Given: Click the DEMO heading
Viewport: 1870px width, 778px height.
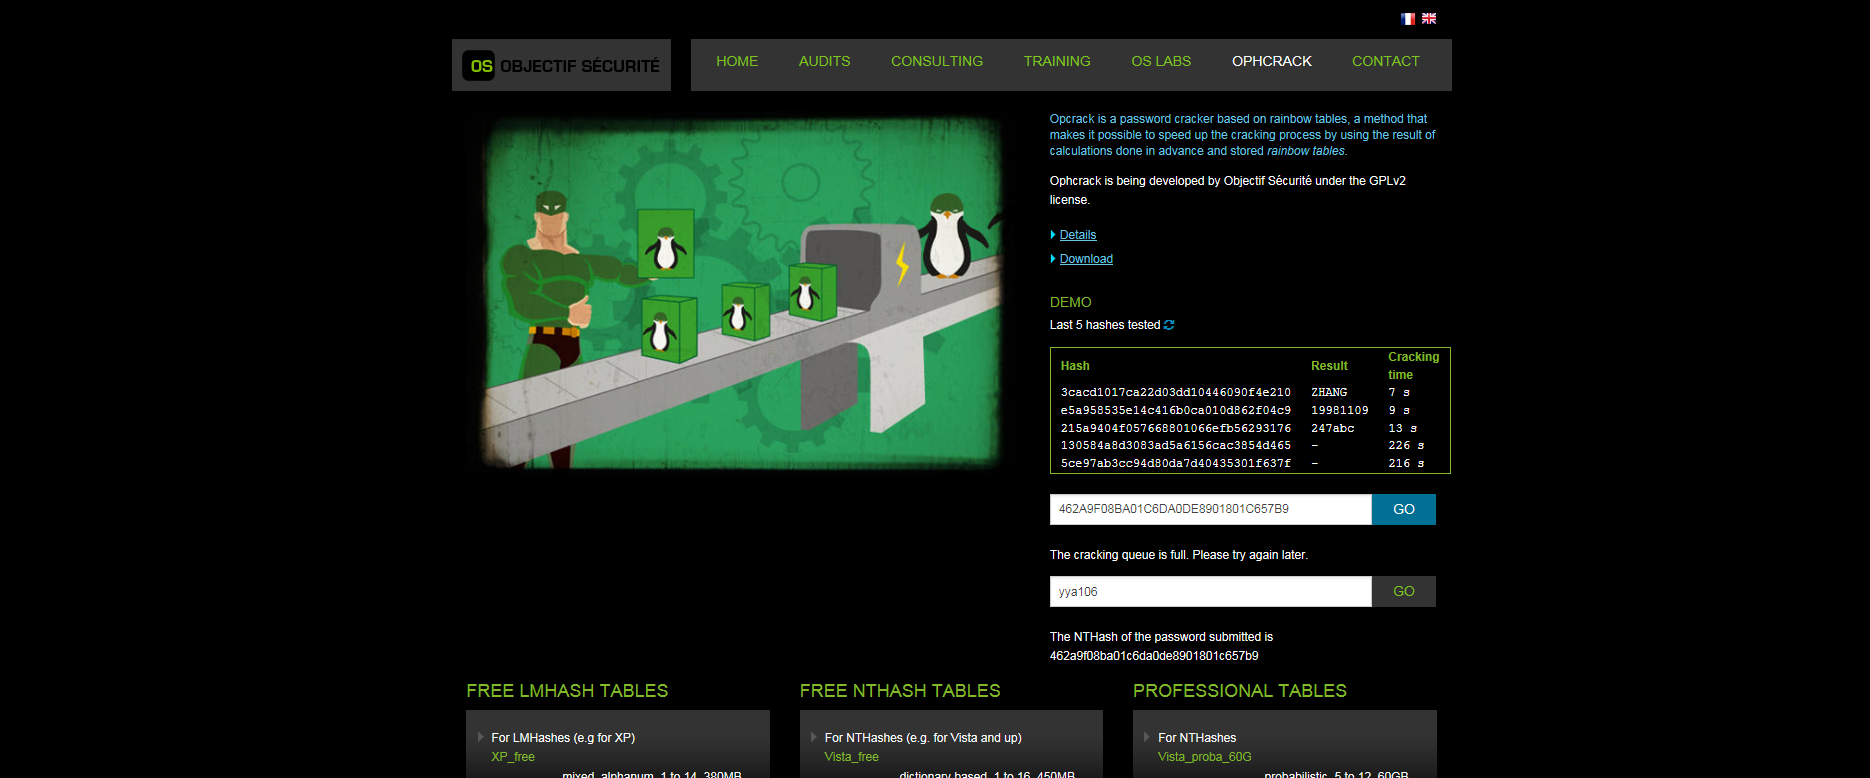Looking at the screenshot, I should (1070, 302).
